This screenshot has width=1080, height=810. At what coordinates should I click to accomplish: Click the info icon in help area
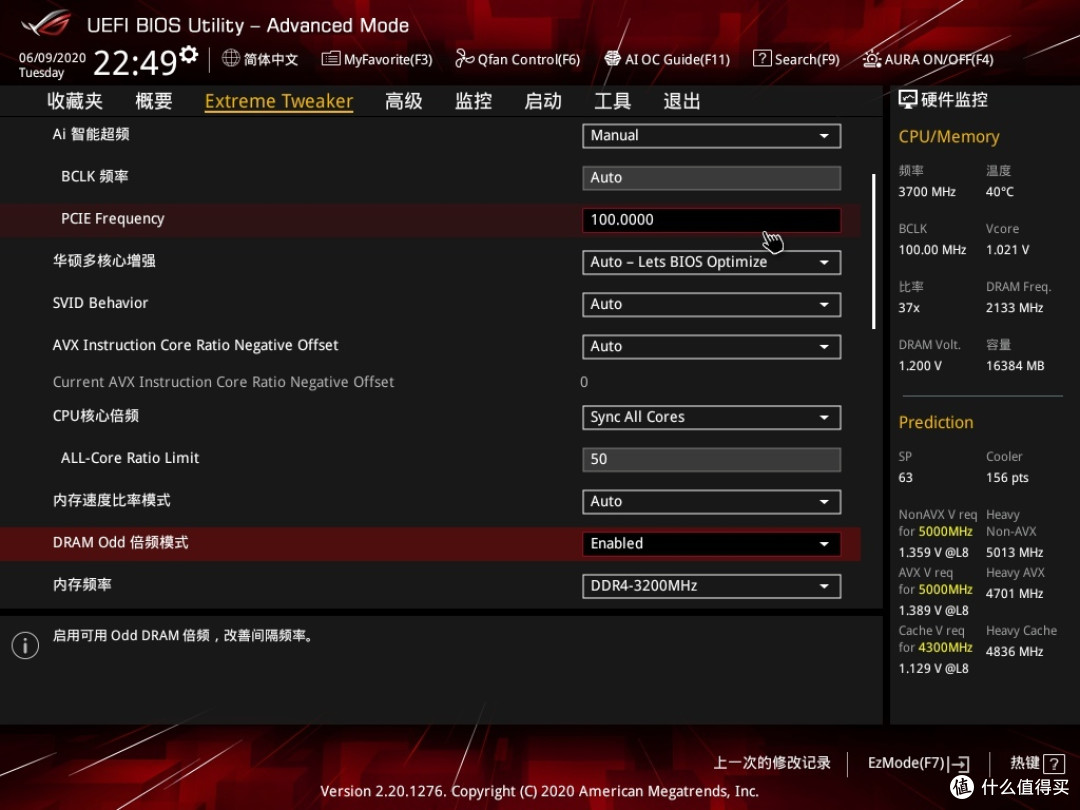point(25,645)
